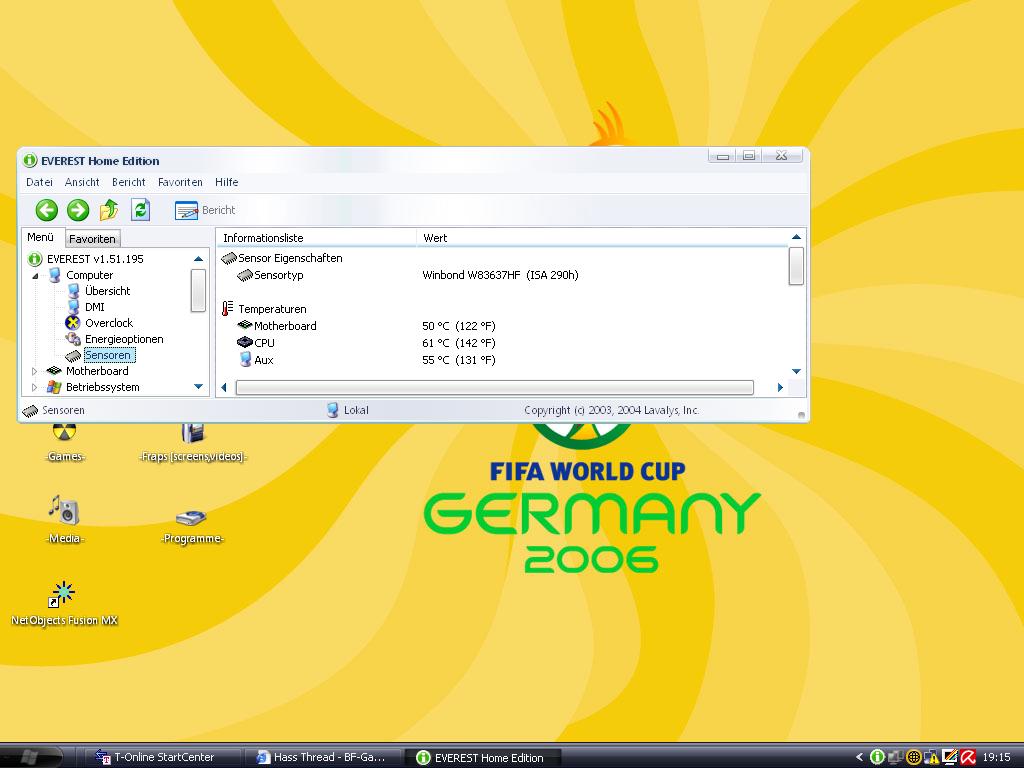Viewport: 1024px width, 768px height.
Task: Click the Lokal status bar entry
Action: [x=348, y=410]
